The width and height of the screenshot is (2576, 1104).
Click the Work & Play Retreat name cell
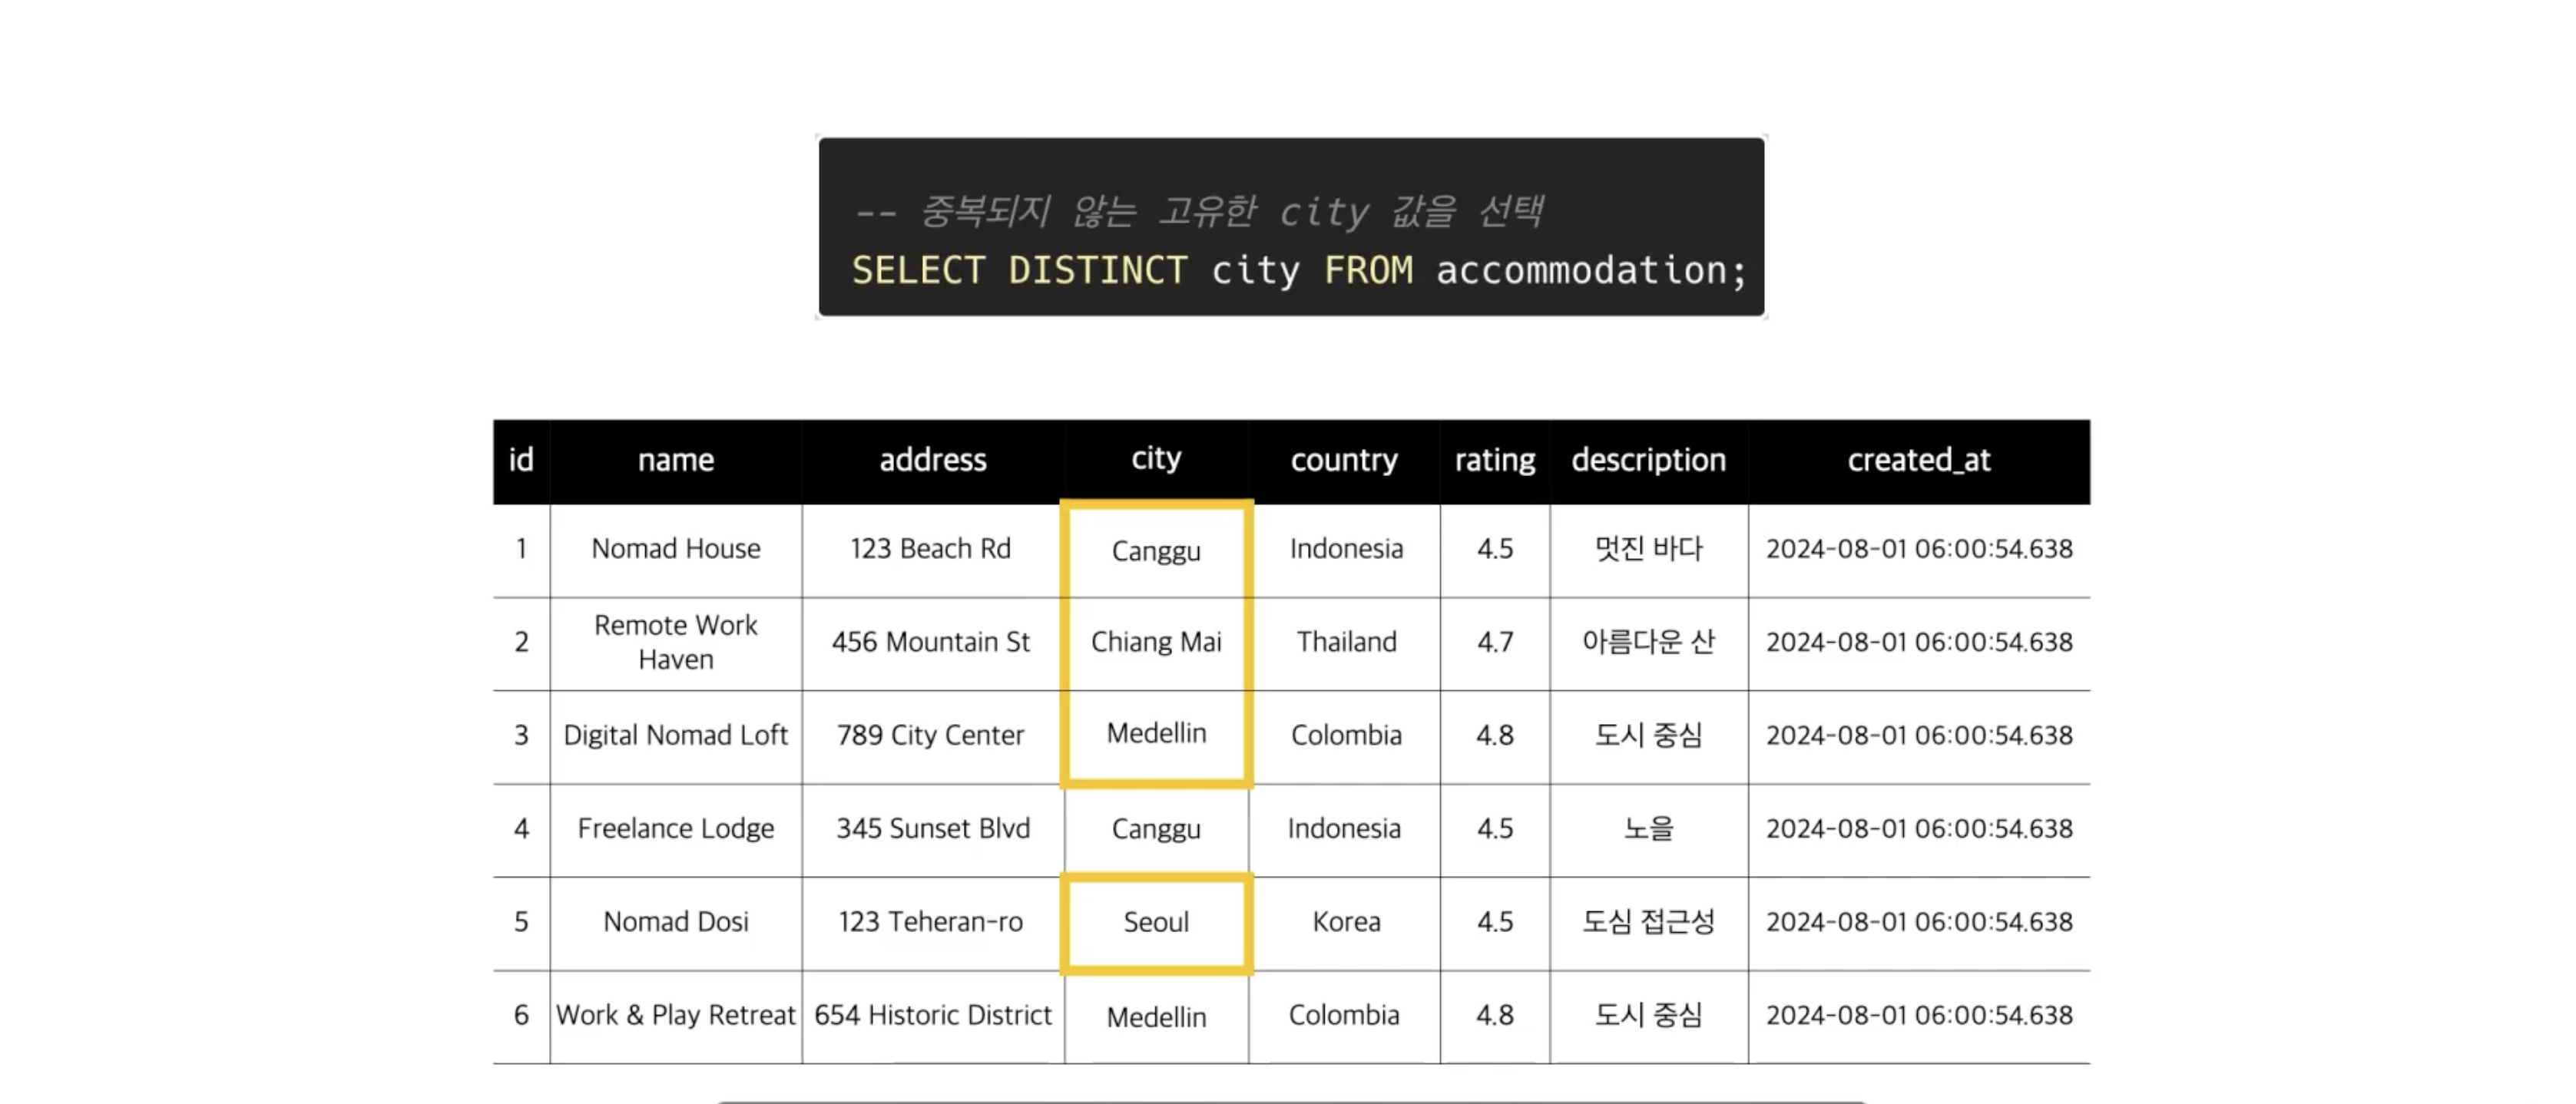tap(676, 1015)
